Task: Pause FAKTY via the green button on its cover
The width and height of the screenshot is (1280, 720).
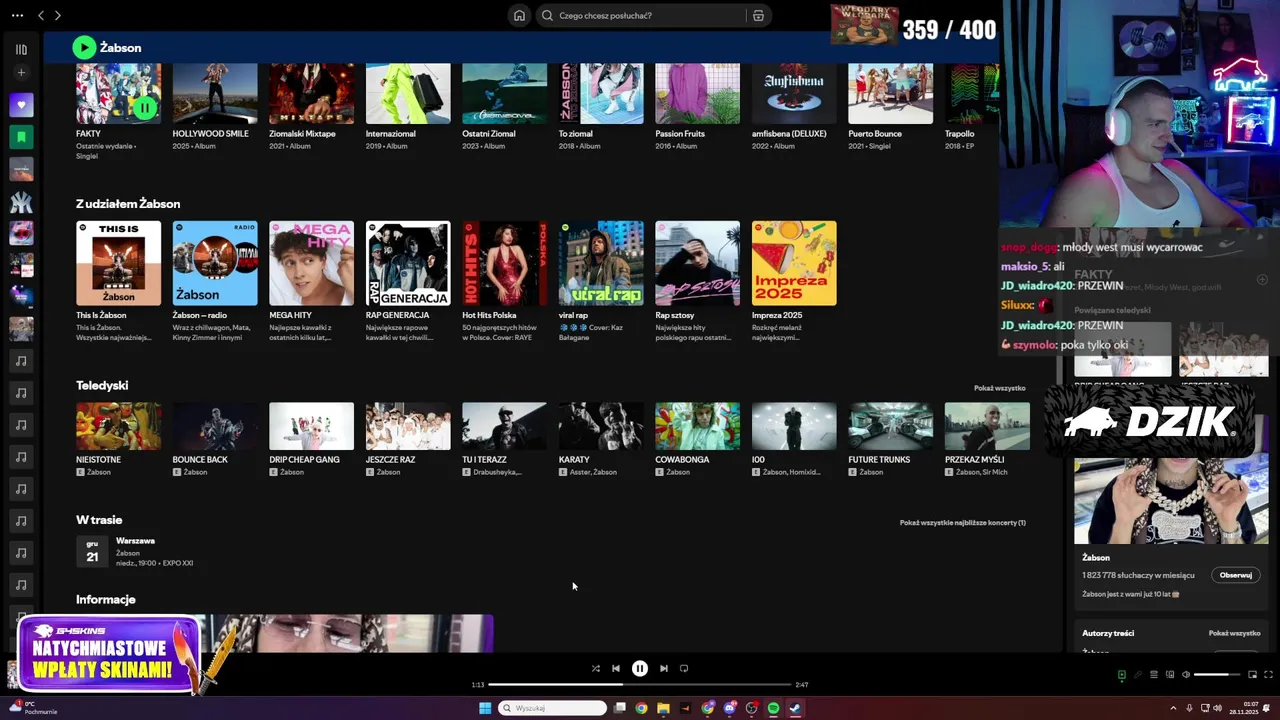Action: (x=145, y=107)
